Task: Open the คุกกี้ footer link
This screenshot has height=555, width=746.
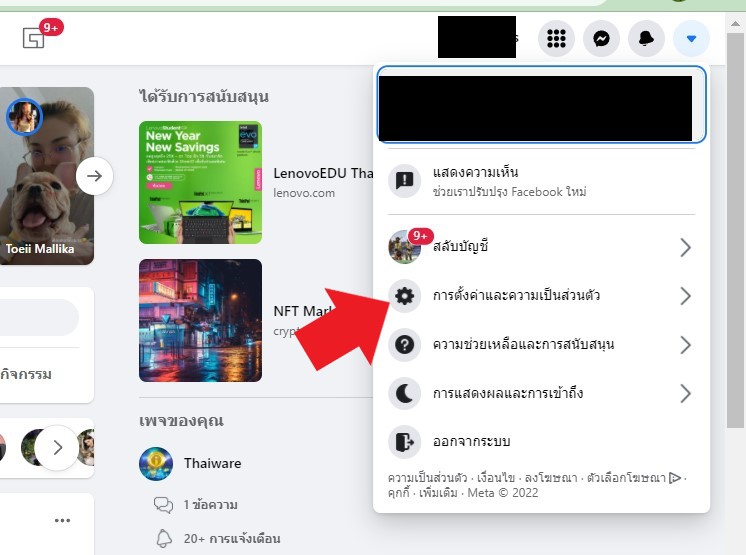Action: click(x=398, y=493)
